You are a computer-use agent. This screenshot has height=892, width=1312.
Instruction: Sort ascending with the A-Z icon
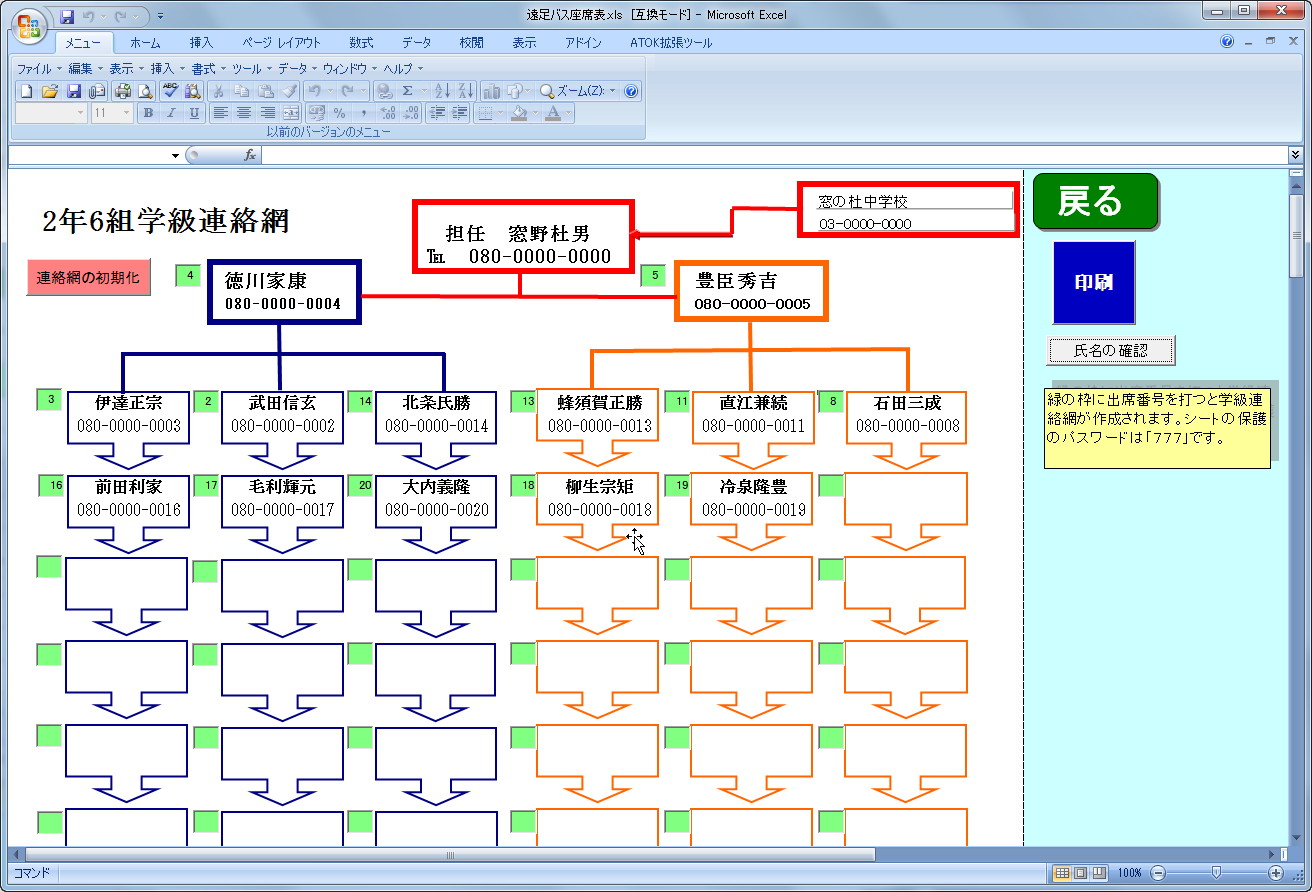pyautogui.click(x=440, y=90)
